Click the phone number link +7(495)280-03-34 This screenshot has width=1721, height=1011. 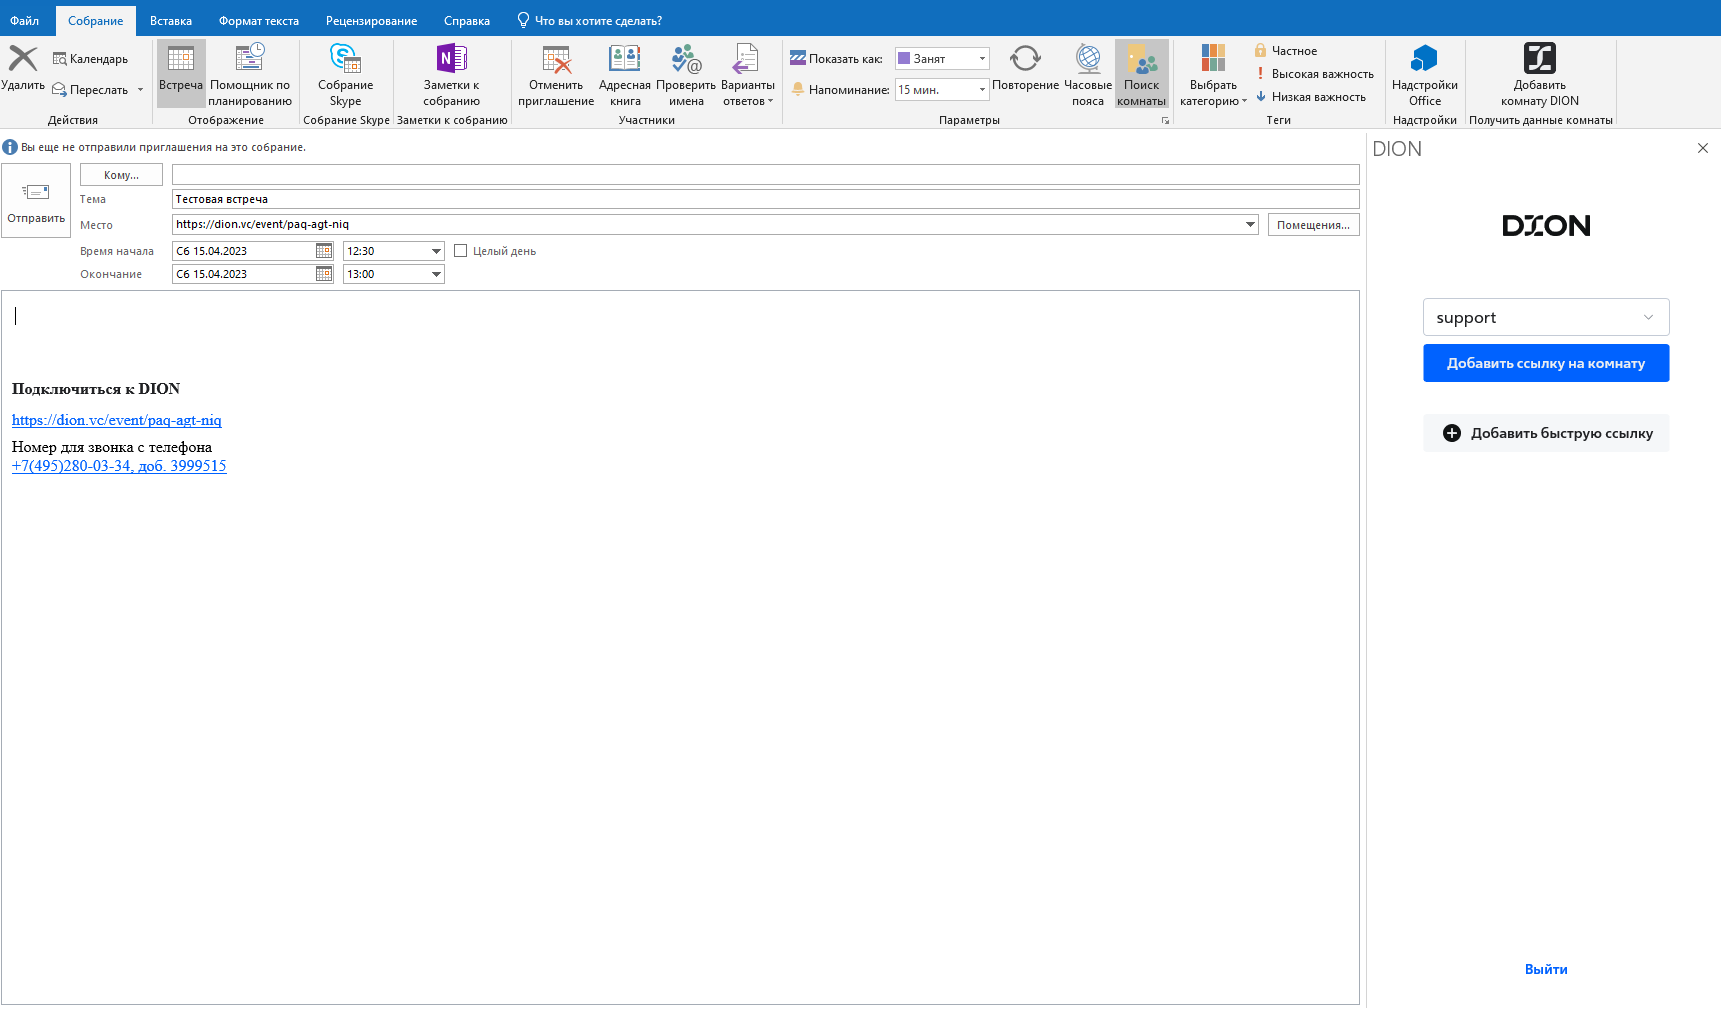(x=119, y=466)
